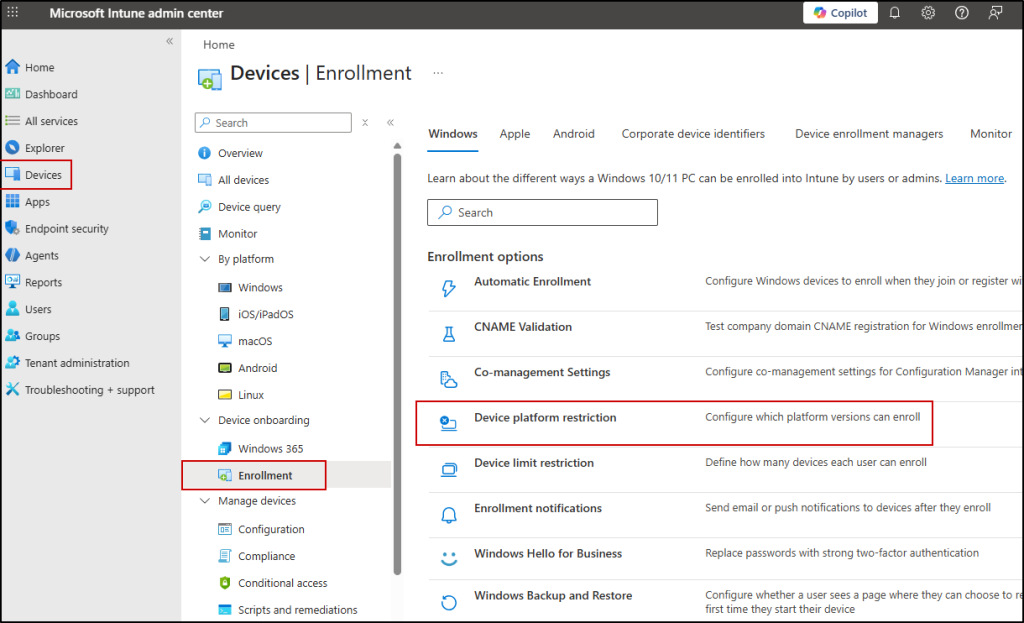Open the settings gear icon
1024x623 pixels.
pos(928,13)
